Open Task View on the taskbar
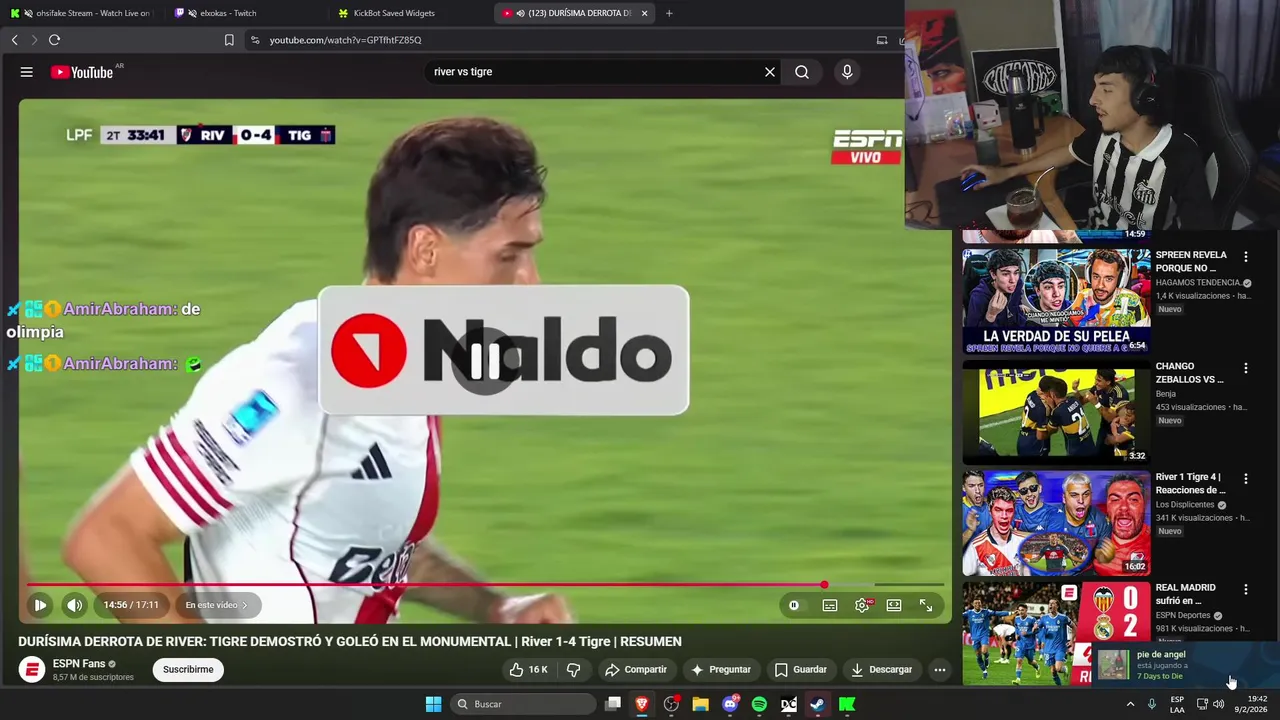The image size is (1280, 720). click(x=613, y=704)
